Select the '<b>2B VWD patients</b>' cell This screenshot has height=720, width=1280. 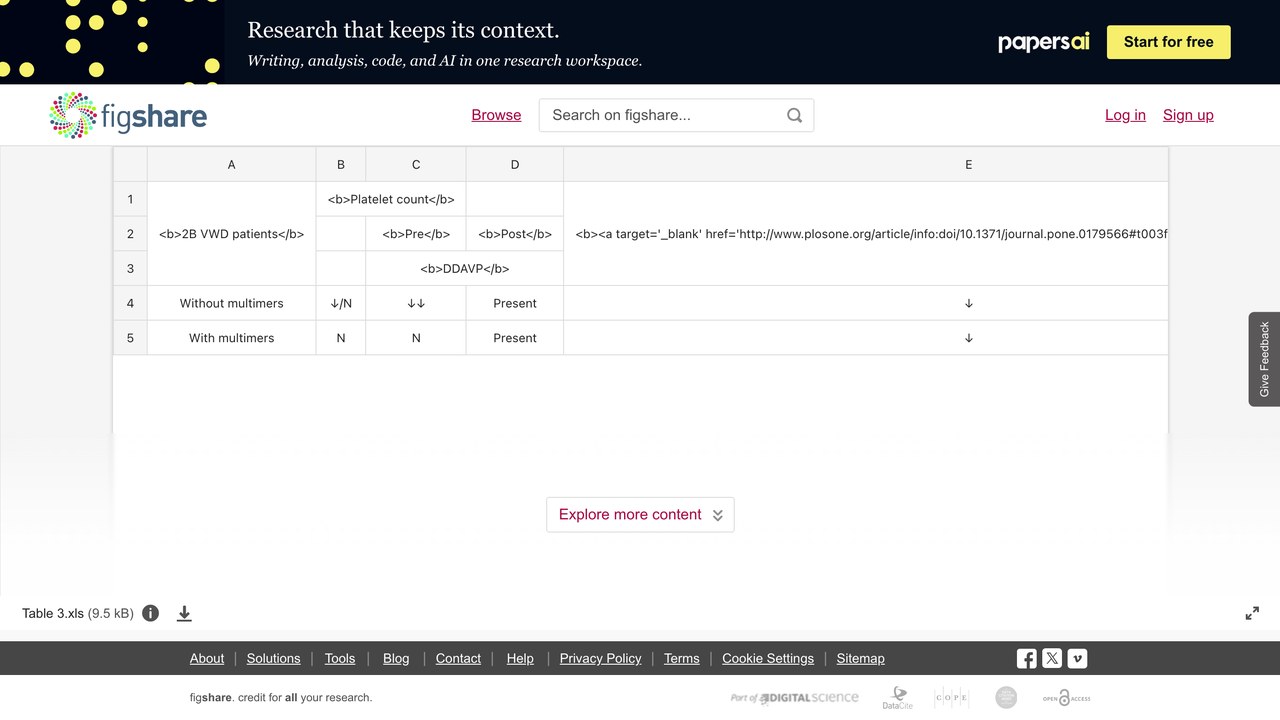232,234
